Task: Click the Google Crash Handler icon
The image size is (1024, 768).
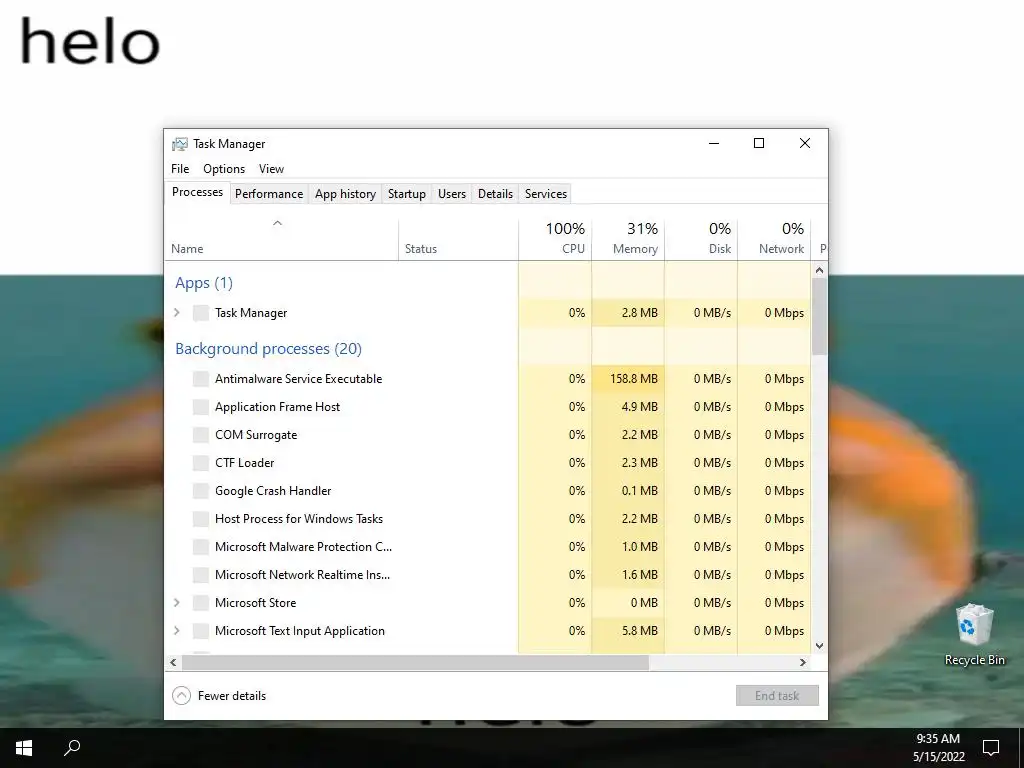Action: pos(201,491)
